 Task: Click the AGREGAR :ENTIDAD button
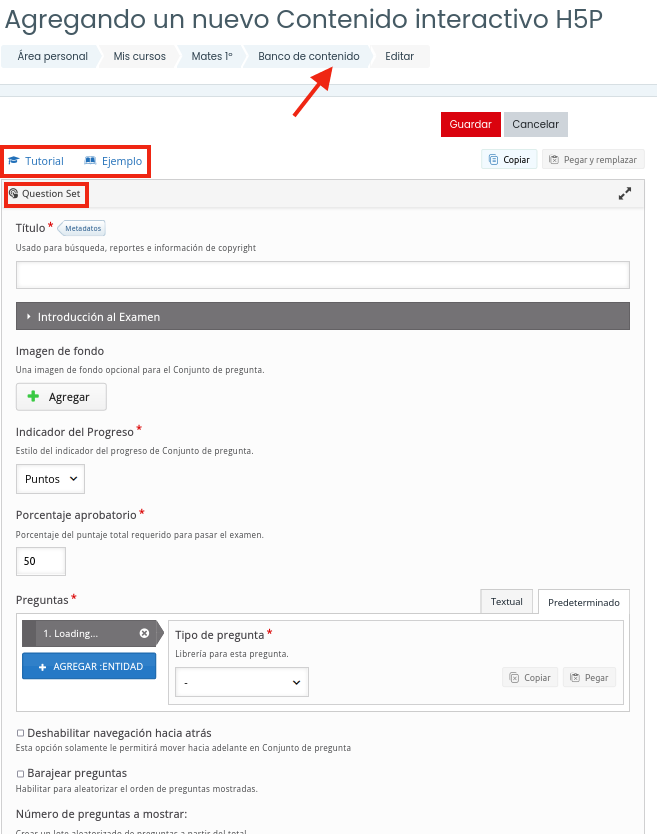point(89,666)
